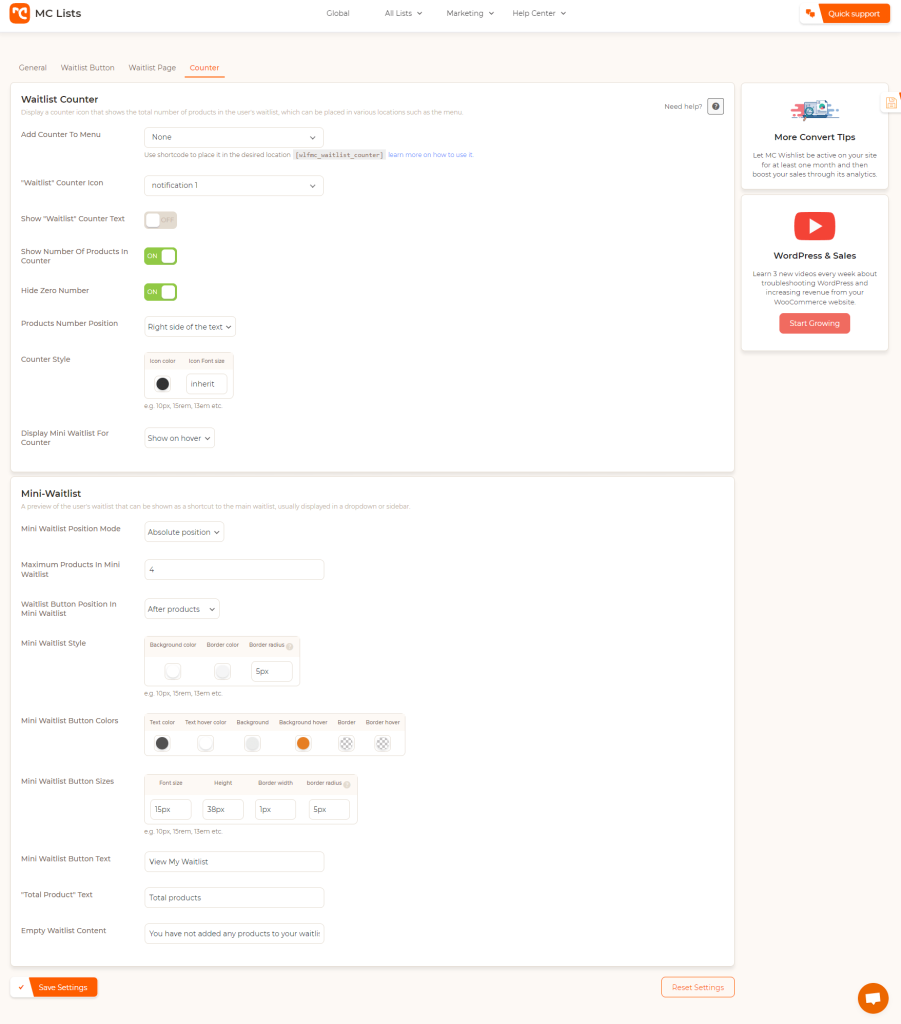Open the Need help question mark icon
Image resolution: width=901 pixels, height=1024 pixels.
(x=716, y=106)
